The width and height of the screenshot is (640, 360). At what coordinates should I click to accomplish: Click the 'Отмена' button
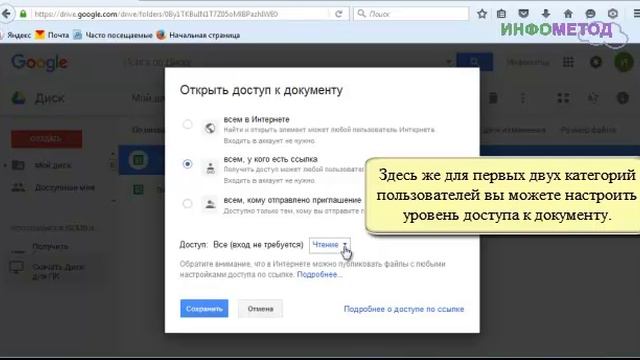pos(260,309)
